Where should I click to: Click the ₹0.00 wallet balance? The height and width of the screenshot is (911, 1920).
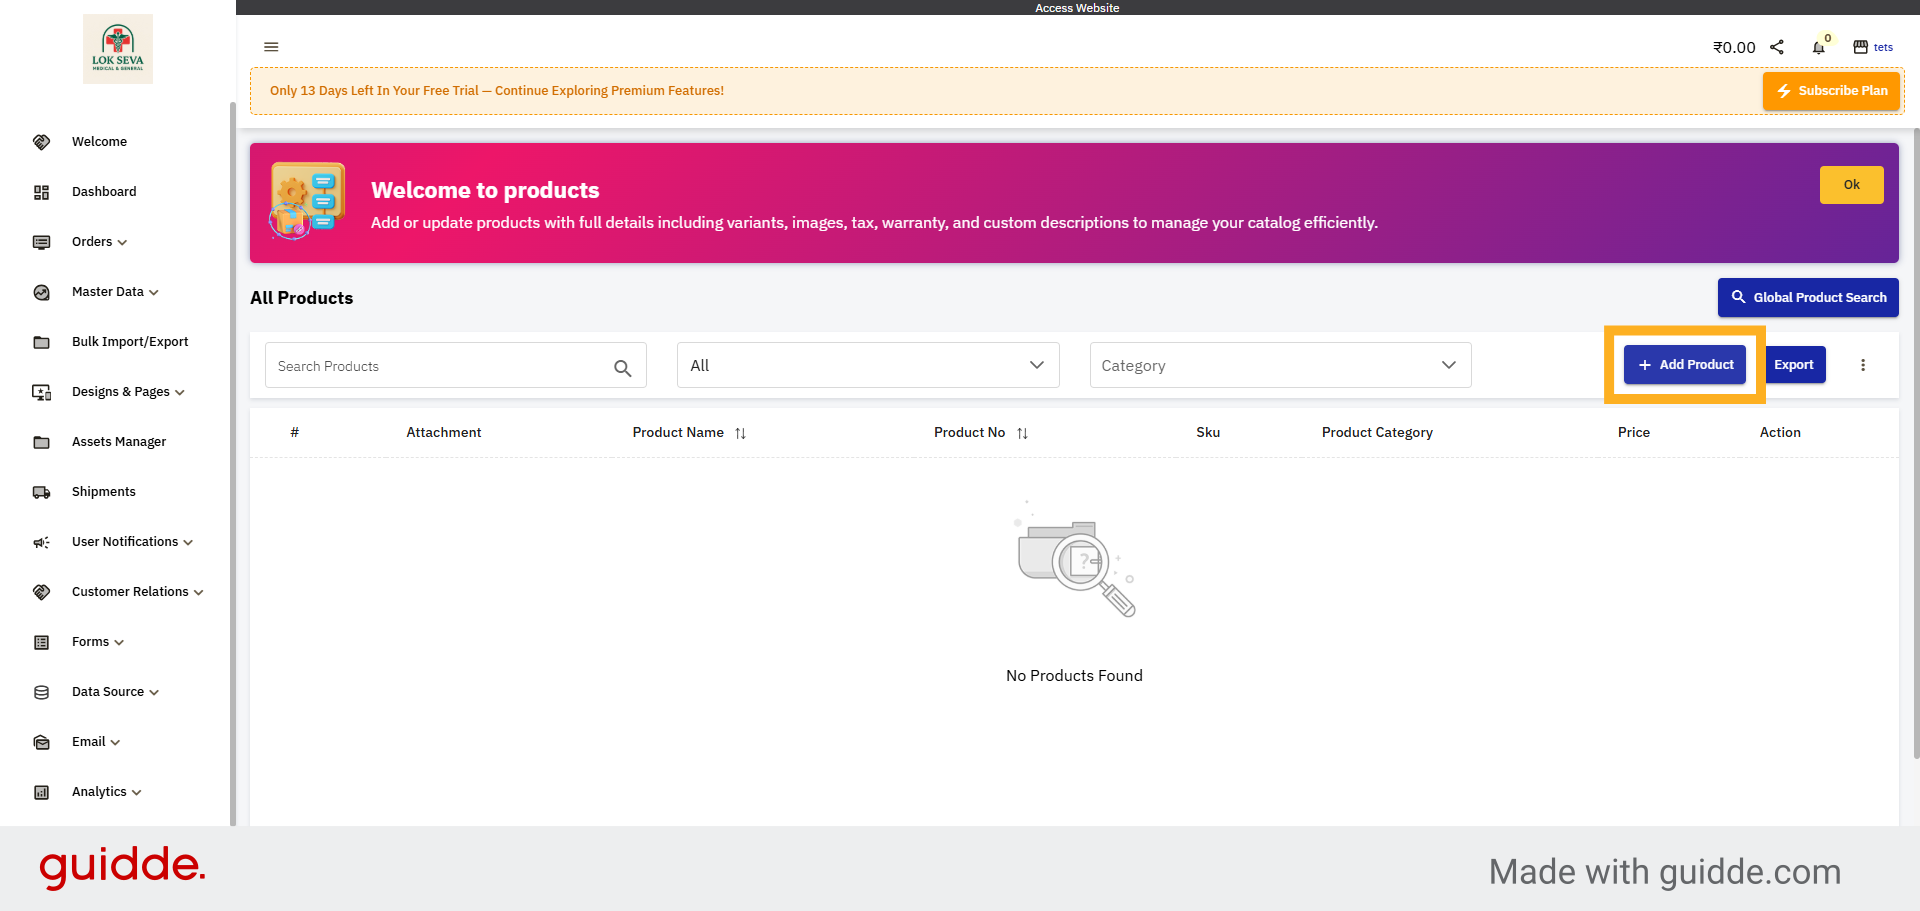[x=1734, y=47]
